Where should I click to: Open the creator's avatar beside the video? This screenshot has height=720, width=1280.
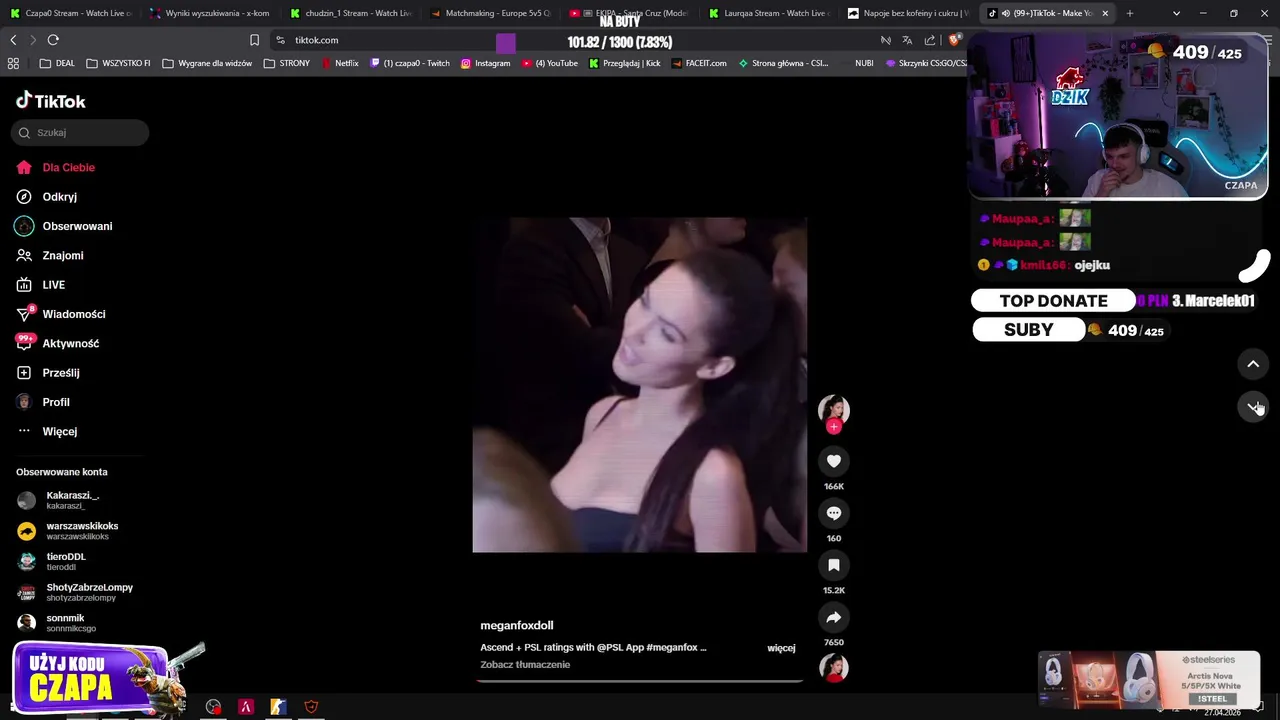833,409
